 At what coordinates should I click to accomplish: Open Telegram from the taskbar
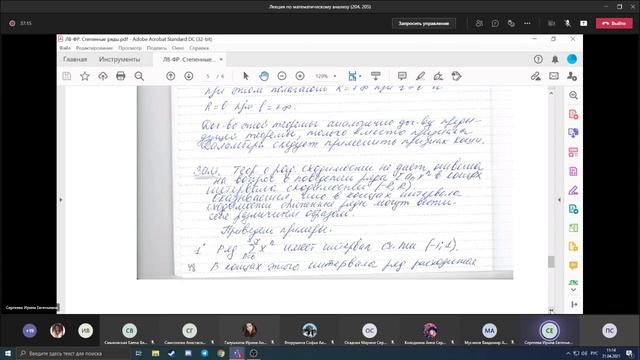click(204, 353)
